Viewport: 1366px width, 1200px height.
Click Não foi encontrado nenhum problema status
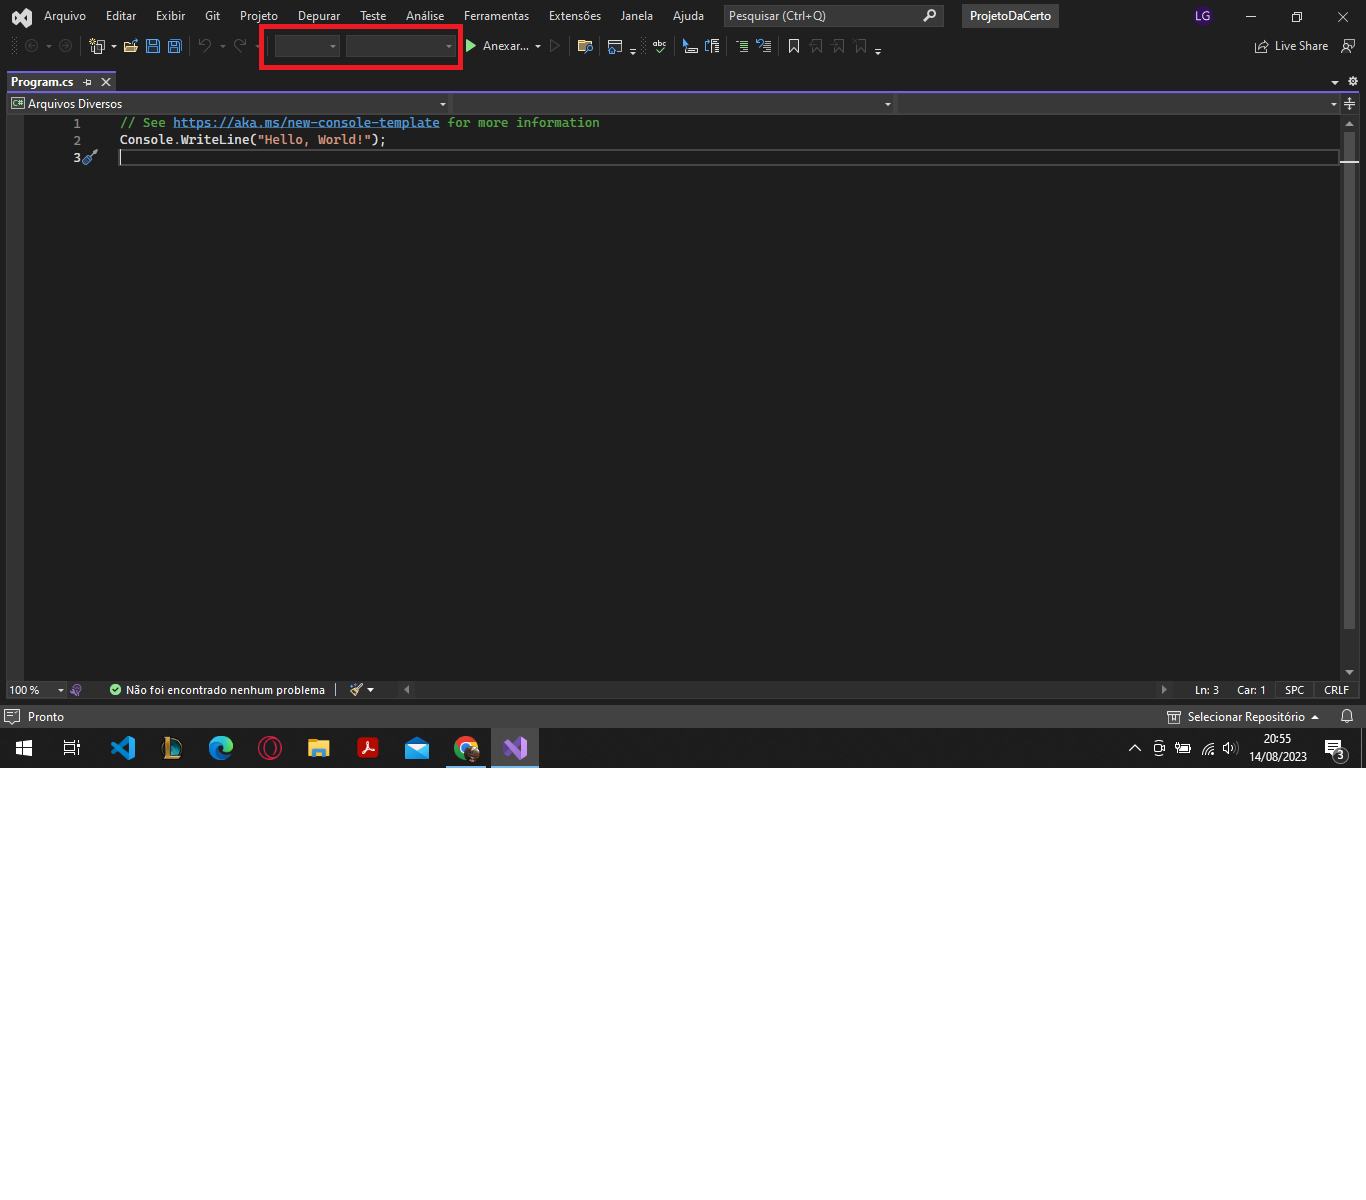tap(217, 690)
